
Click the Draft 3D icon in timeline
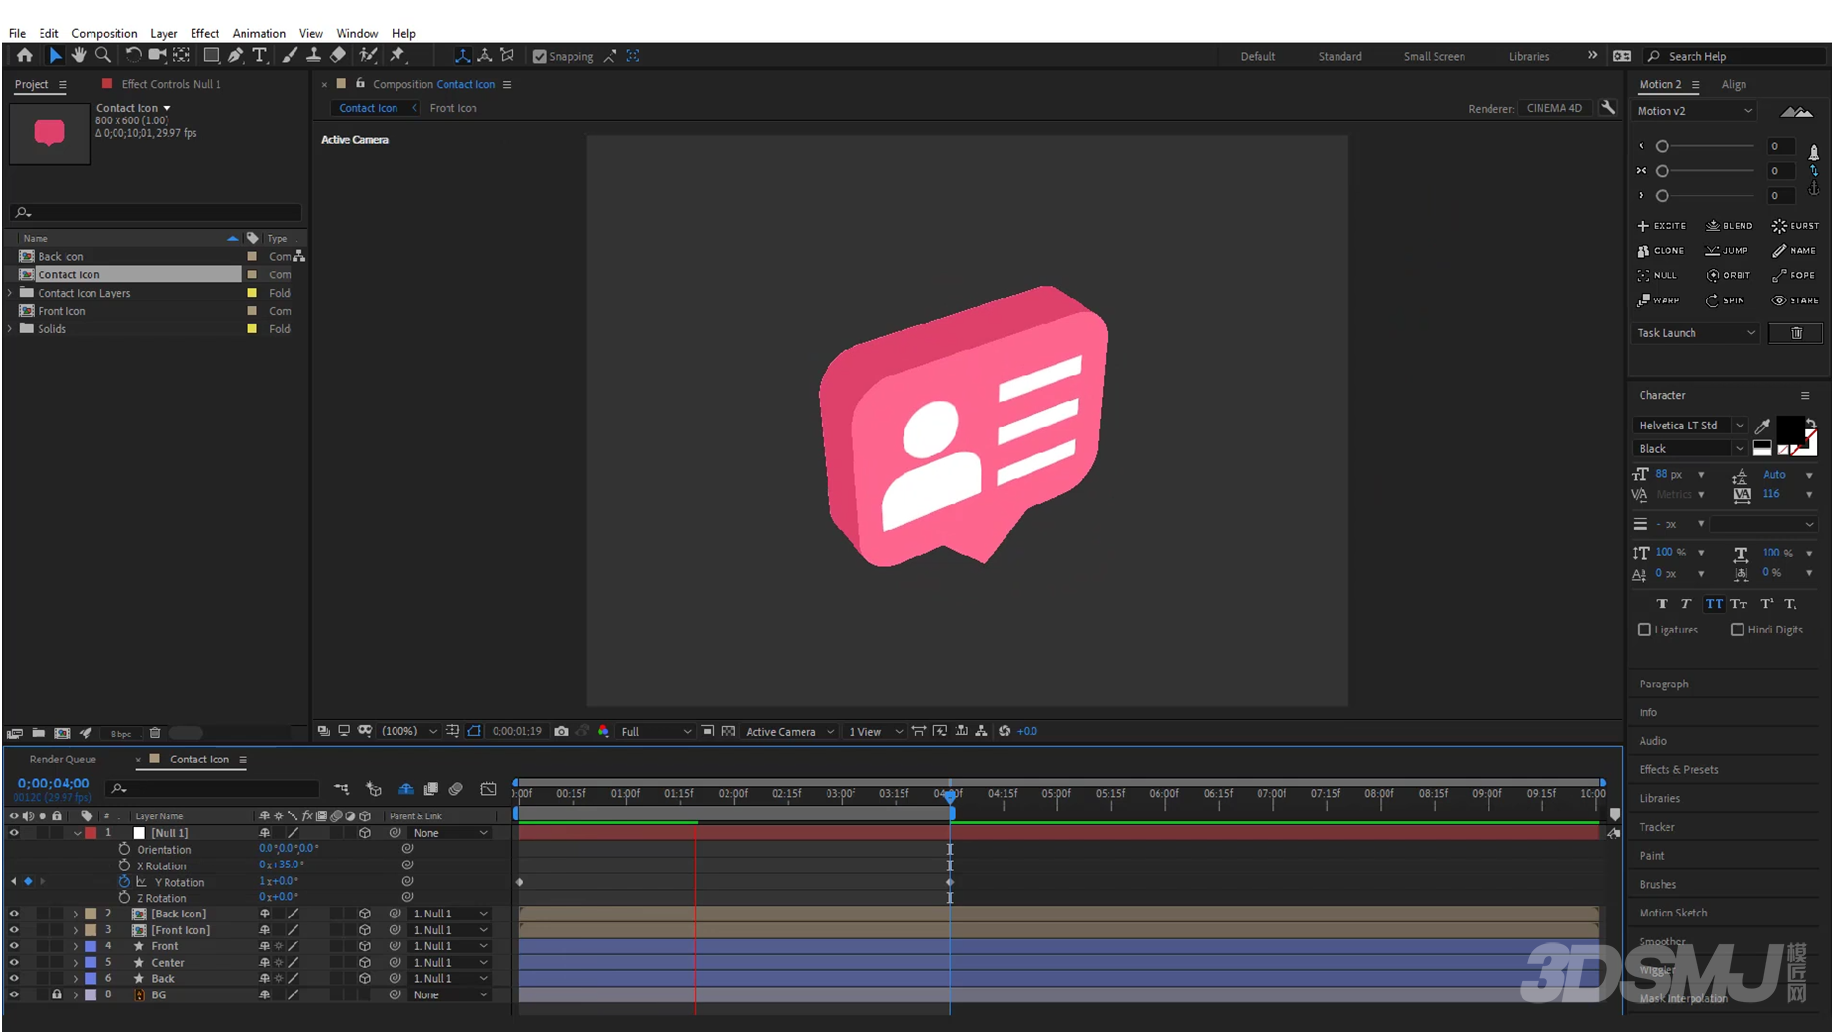coord(374,790)
